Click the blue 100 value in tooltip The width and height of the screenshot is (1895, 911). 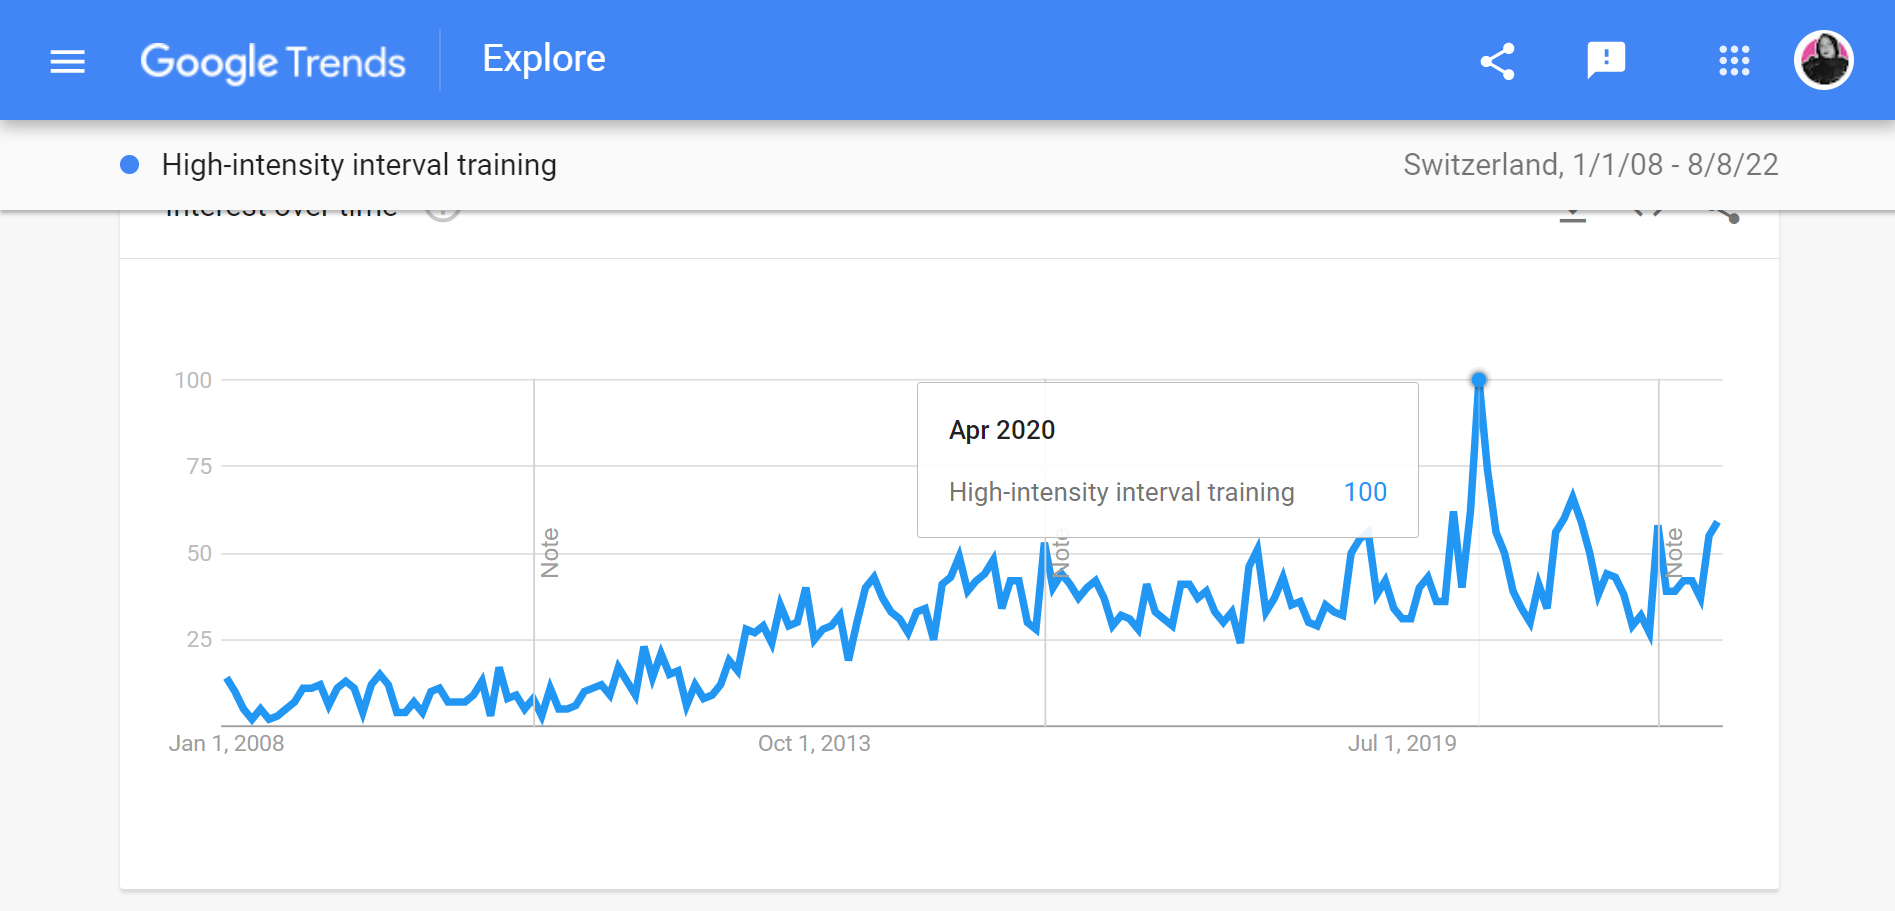(x=1364, y=491)
